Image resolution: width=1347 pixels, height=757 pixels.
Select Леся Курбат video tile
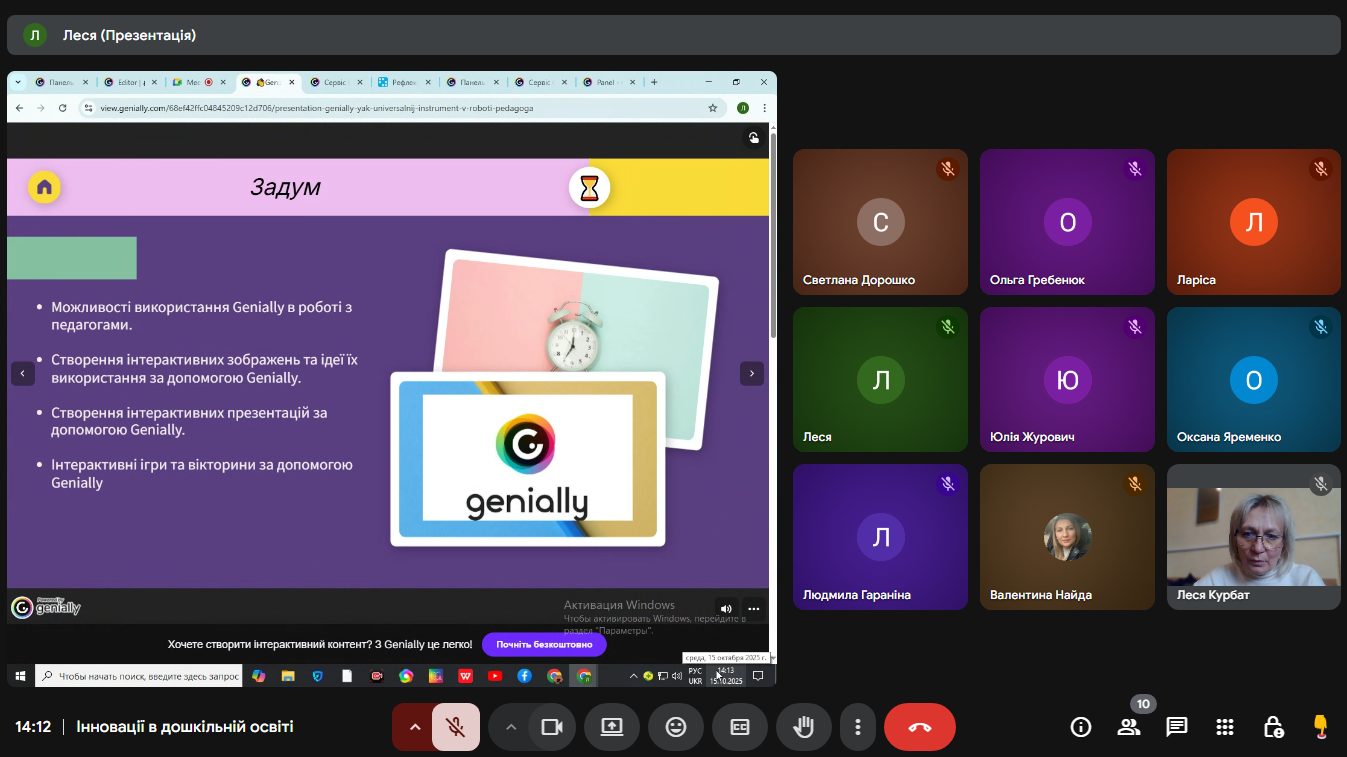1253,537
